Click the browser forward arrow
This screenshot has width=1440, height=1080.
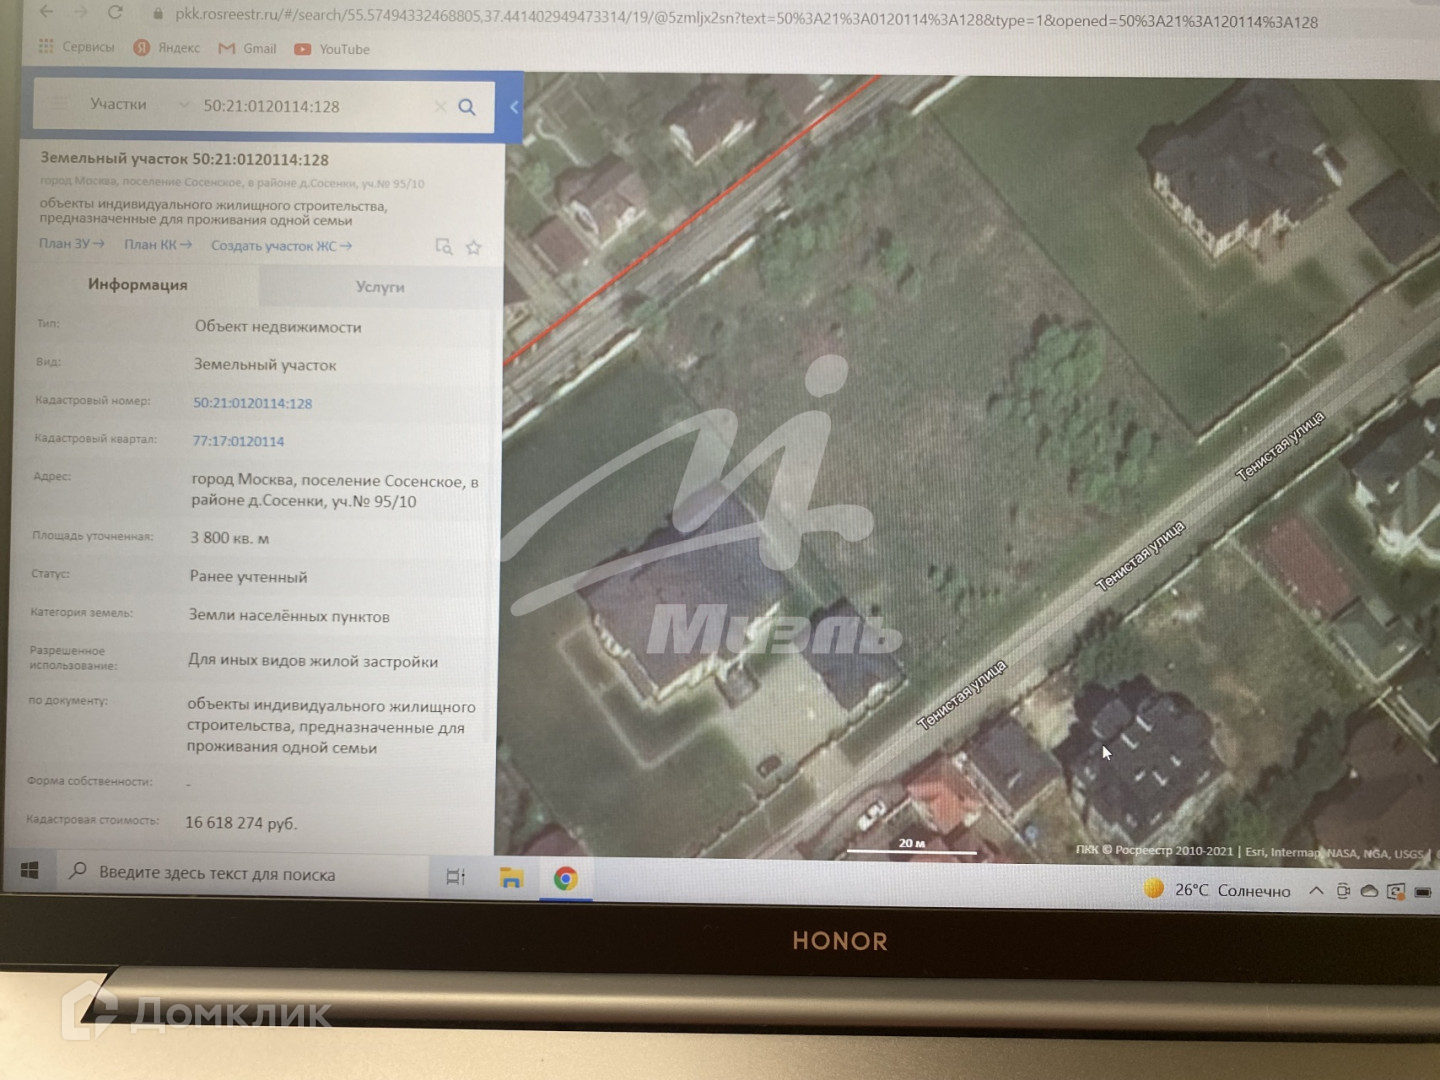[81, 13]
